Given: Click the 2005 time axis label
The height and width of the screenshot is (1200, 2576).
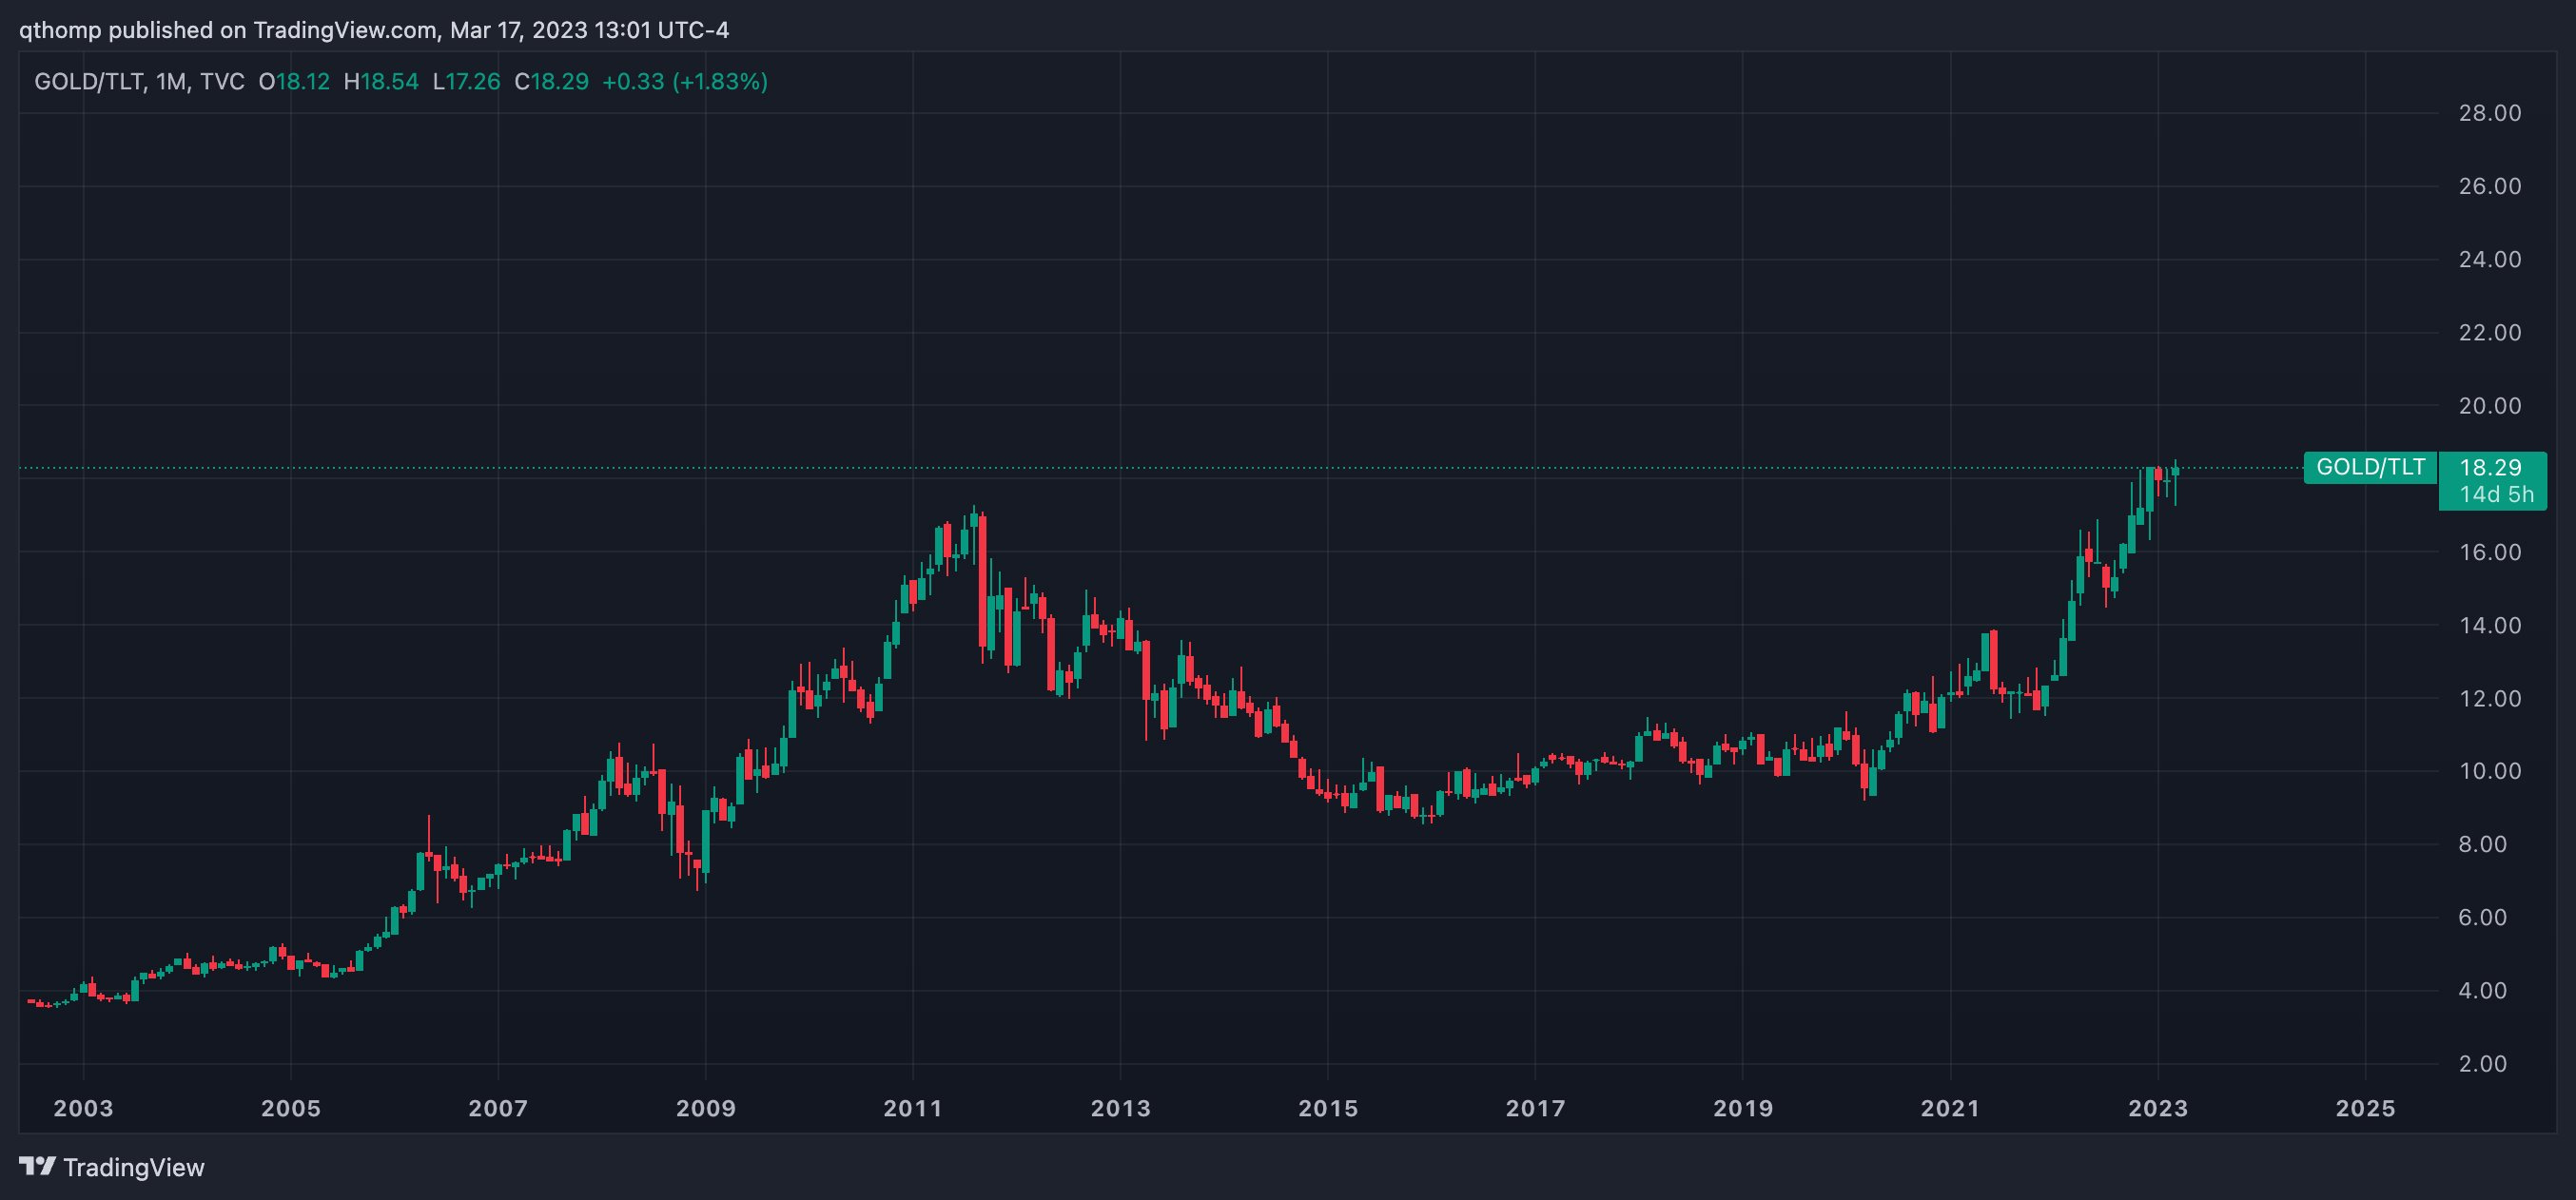Looking at the screenshot, I should pyautogui.click(x=291, y=1108).
